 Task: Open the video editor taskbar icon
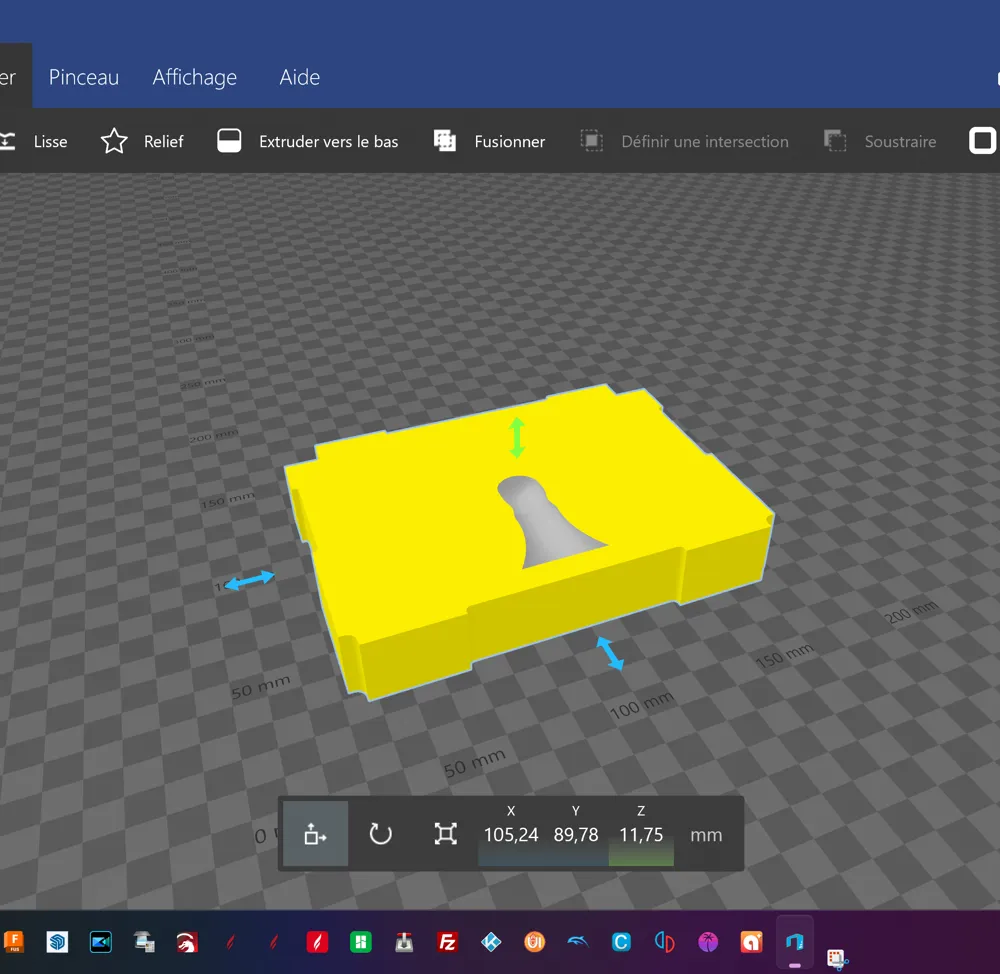[101, 942]
